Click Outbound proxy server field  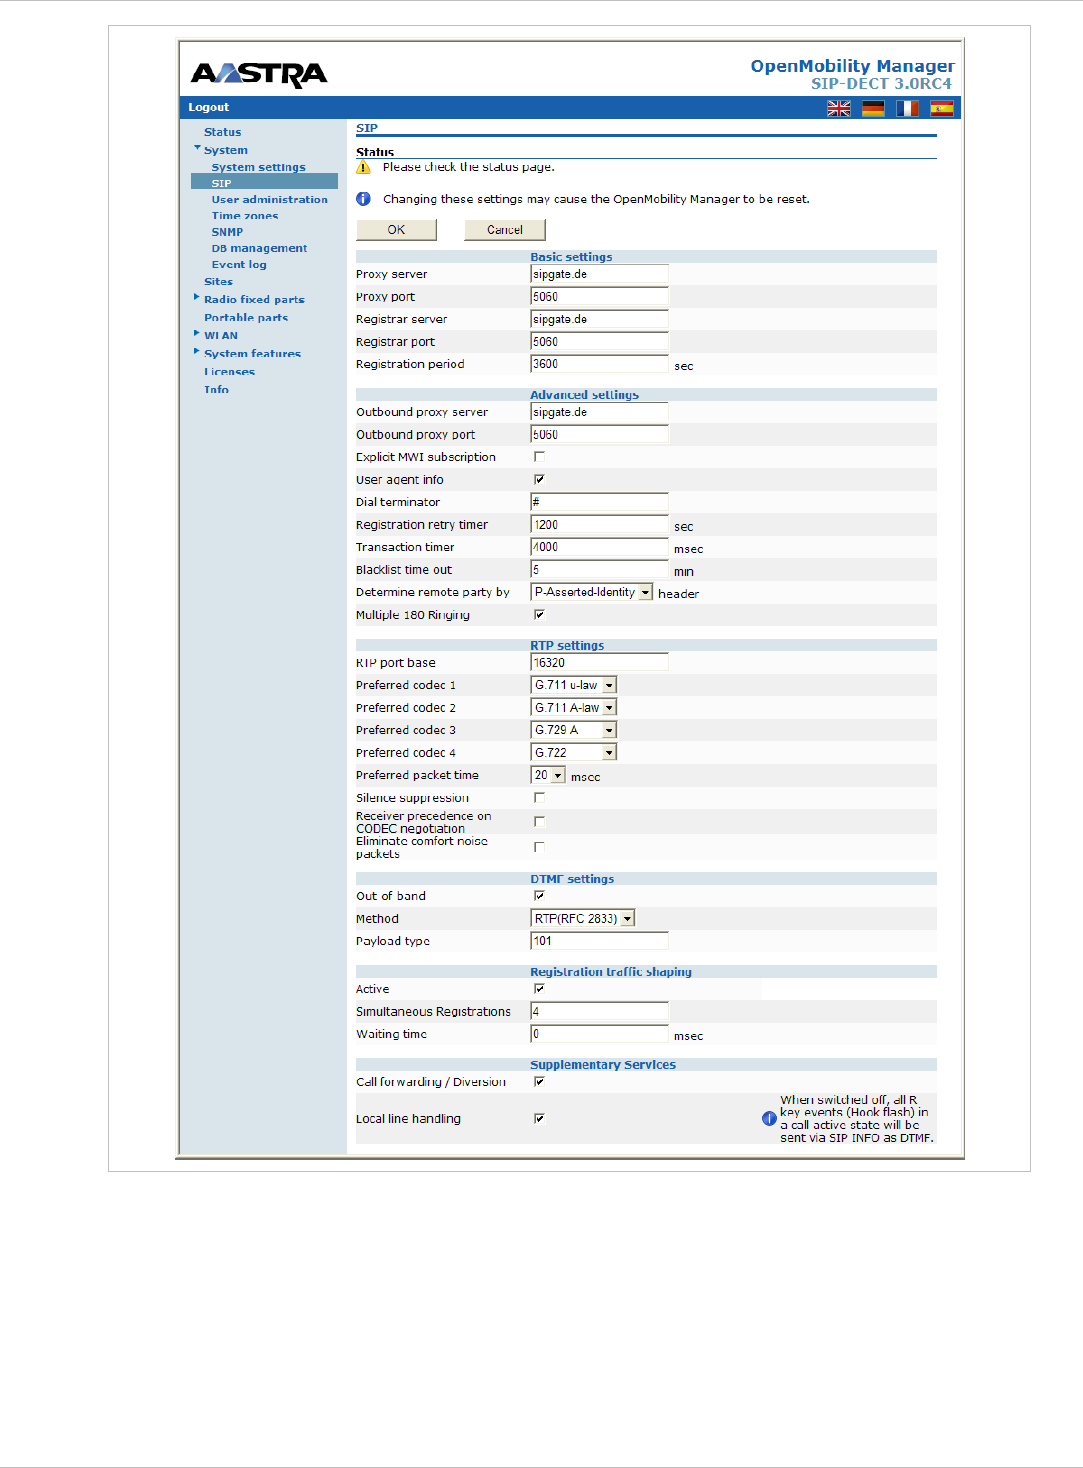coord(599,412)
